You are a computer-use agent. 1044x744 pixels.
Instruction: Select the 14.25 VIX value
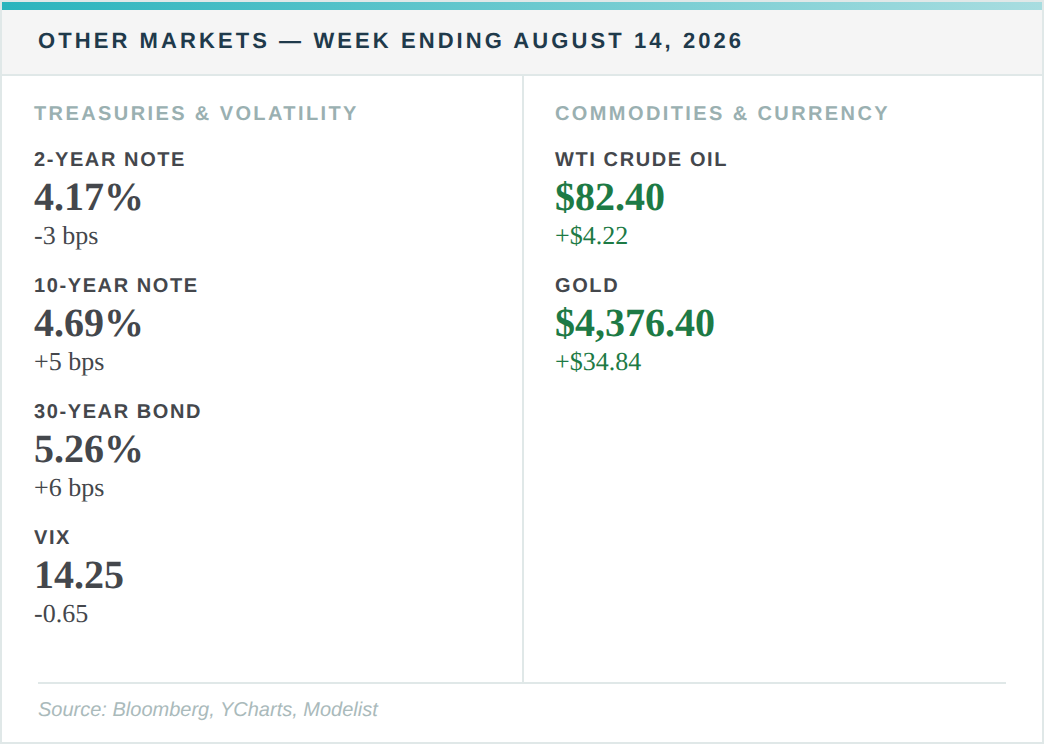[x=79, y=575]
